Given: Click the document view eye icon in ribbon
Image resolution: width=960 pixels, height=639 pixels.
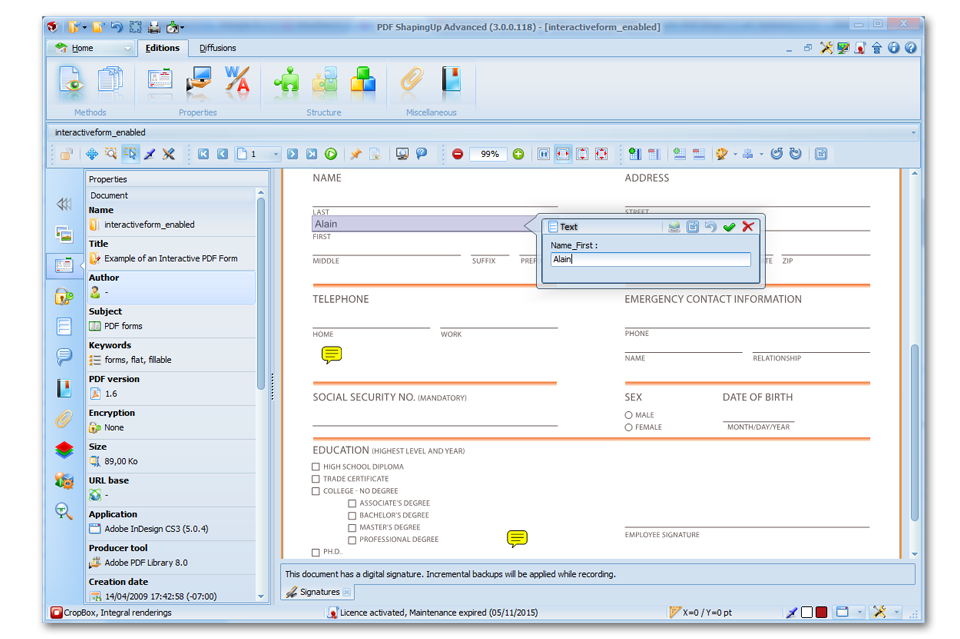Looking at the screenshot, I should (72, 81).
